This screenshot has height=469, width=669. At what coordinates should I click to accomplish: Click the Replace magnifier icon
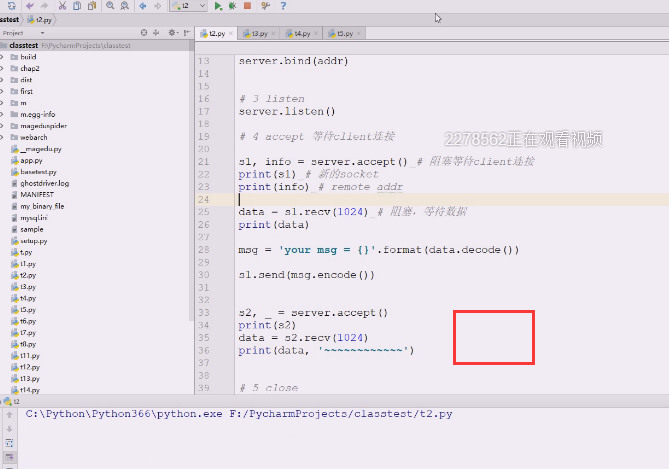[x=125, y=6]
